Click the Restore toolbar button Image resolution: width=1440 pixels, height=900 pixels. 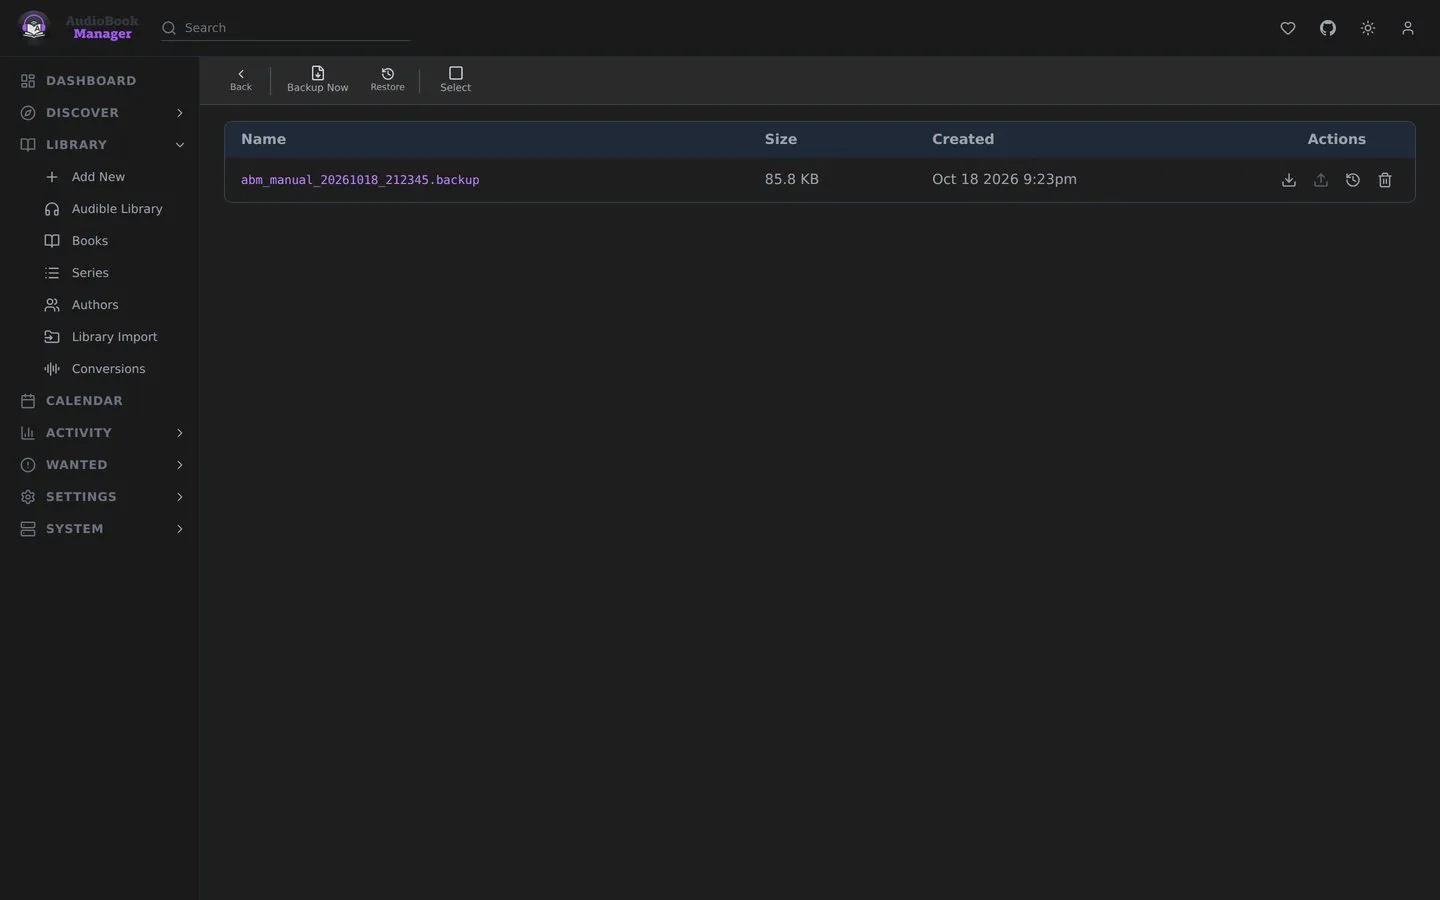pyautogui.click(x=388, y=80)
